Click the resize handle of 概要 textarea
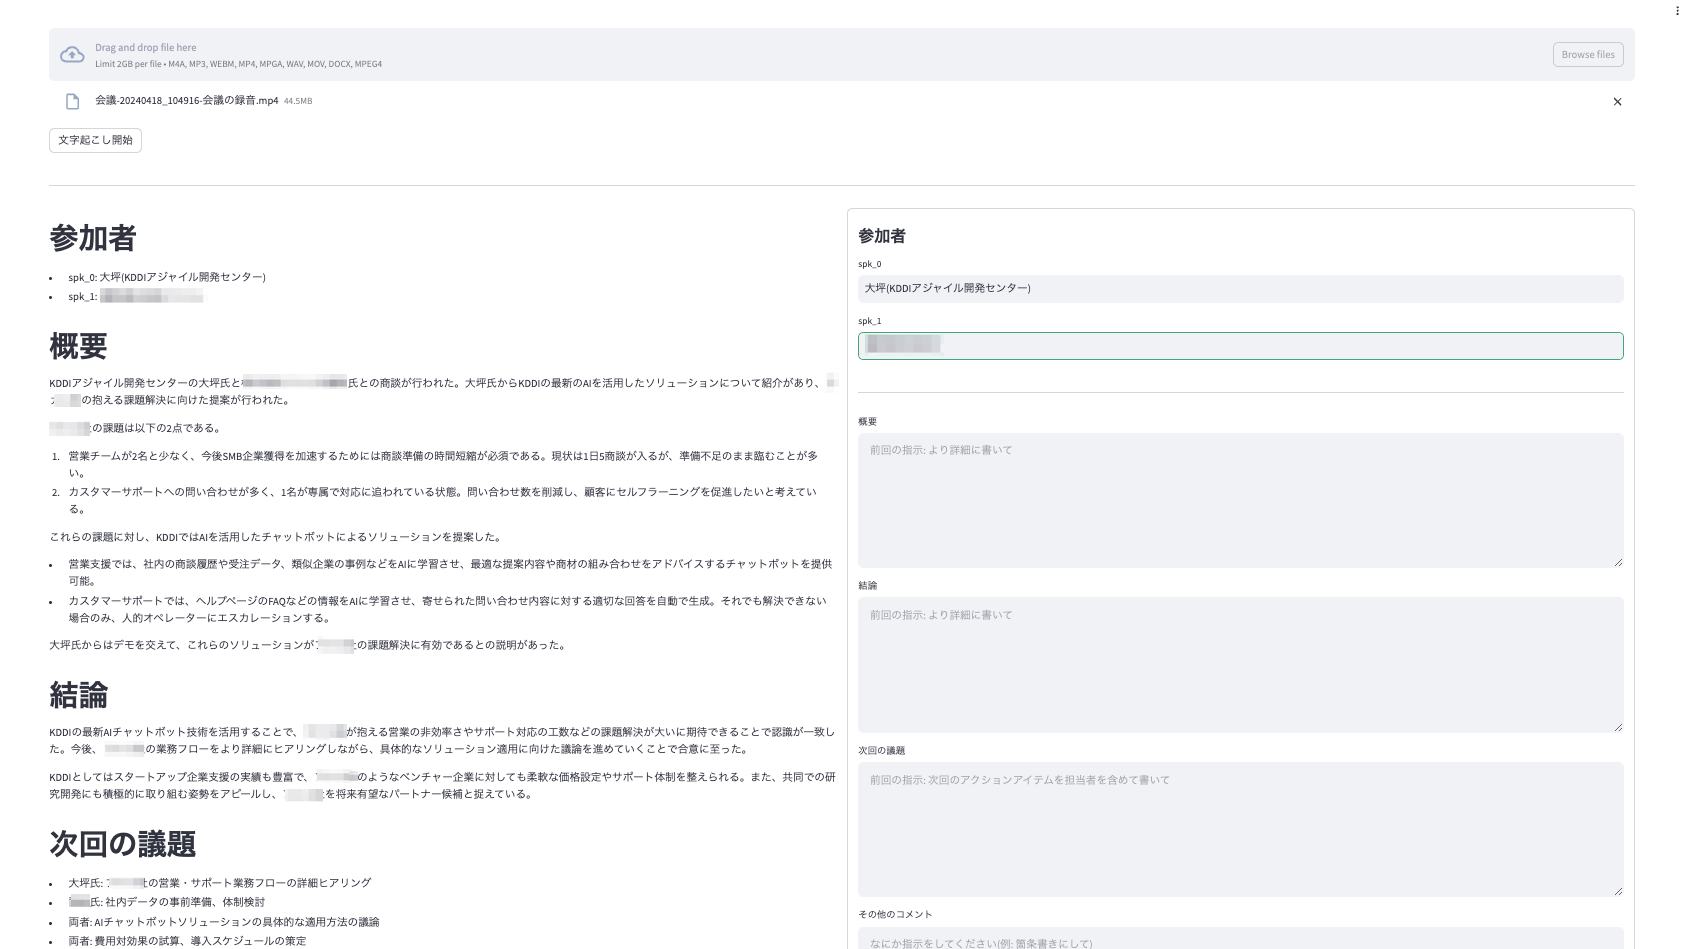Viewport: 1682px width, 949px height. point(1617,562)
